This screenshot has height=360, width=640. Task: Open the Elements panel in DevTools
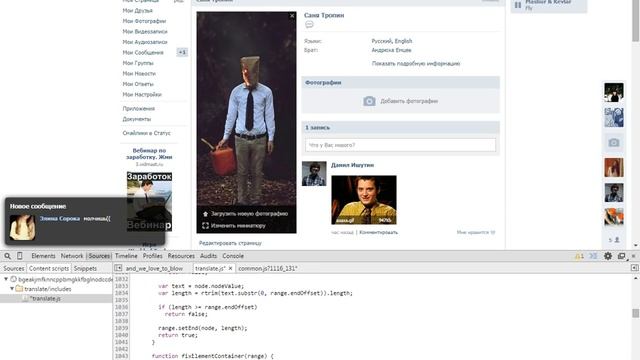43,256
